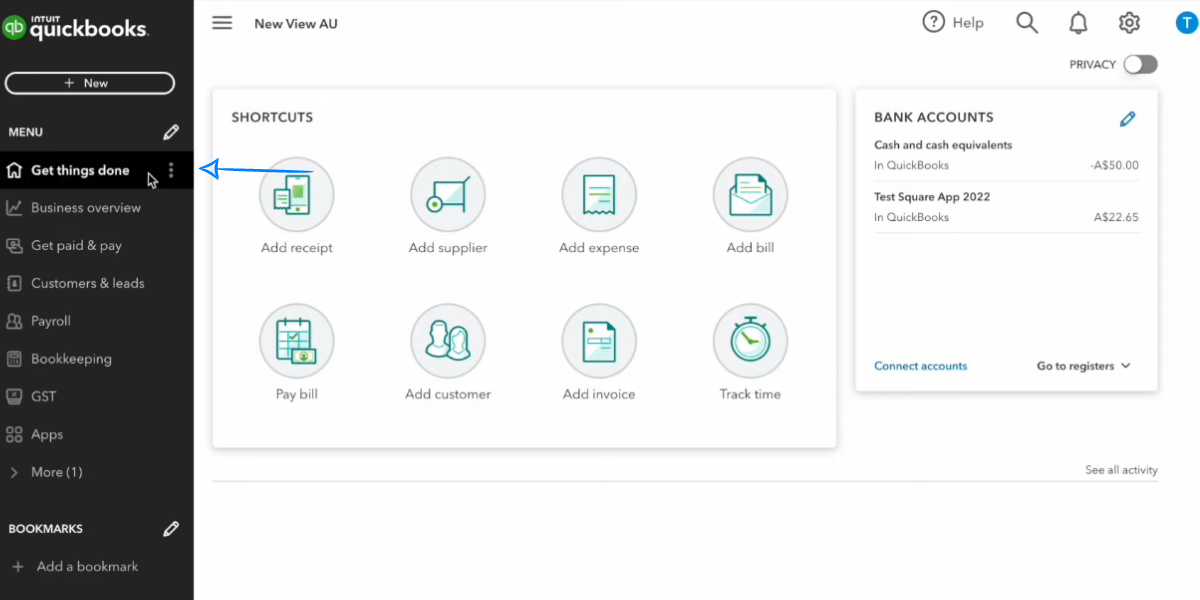Click the Add bill label

point(750,248)
